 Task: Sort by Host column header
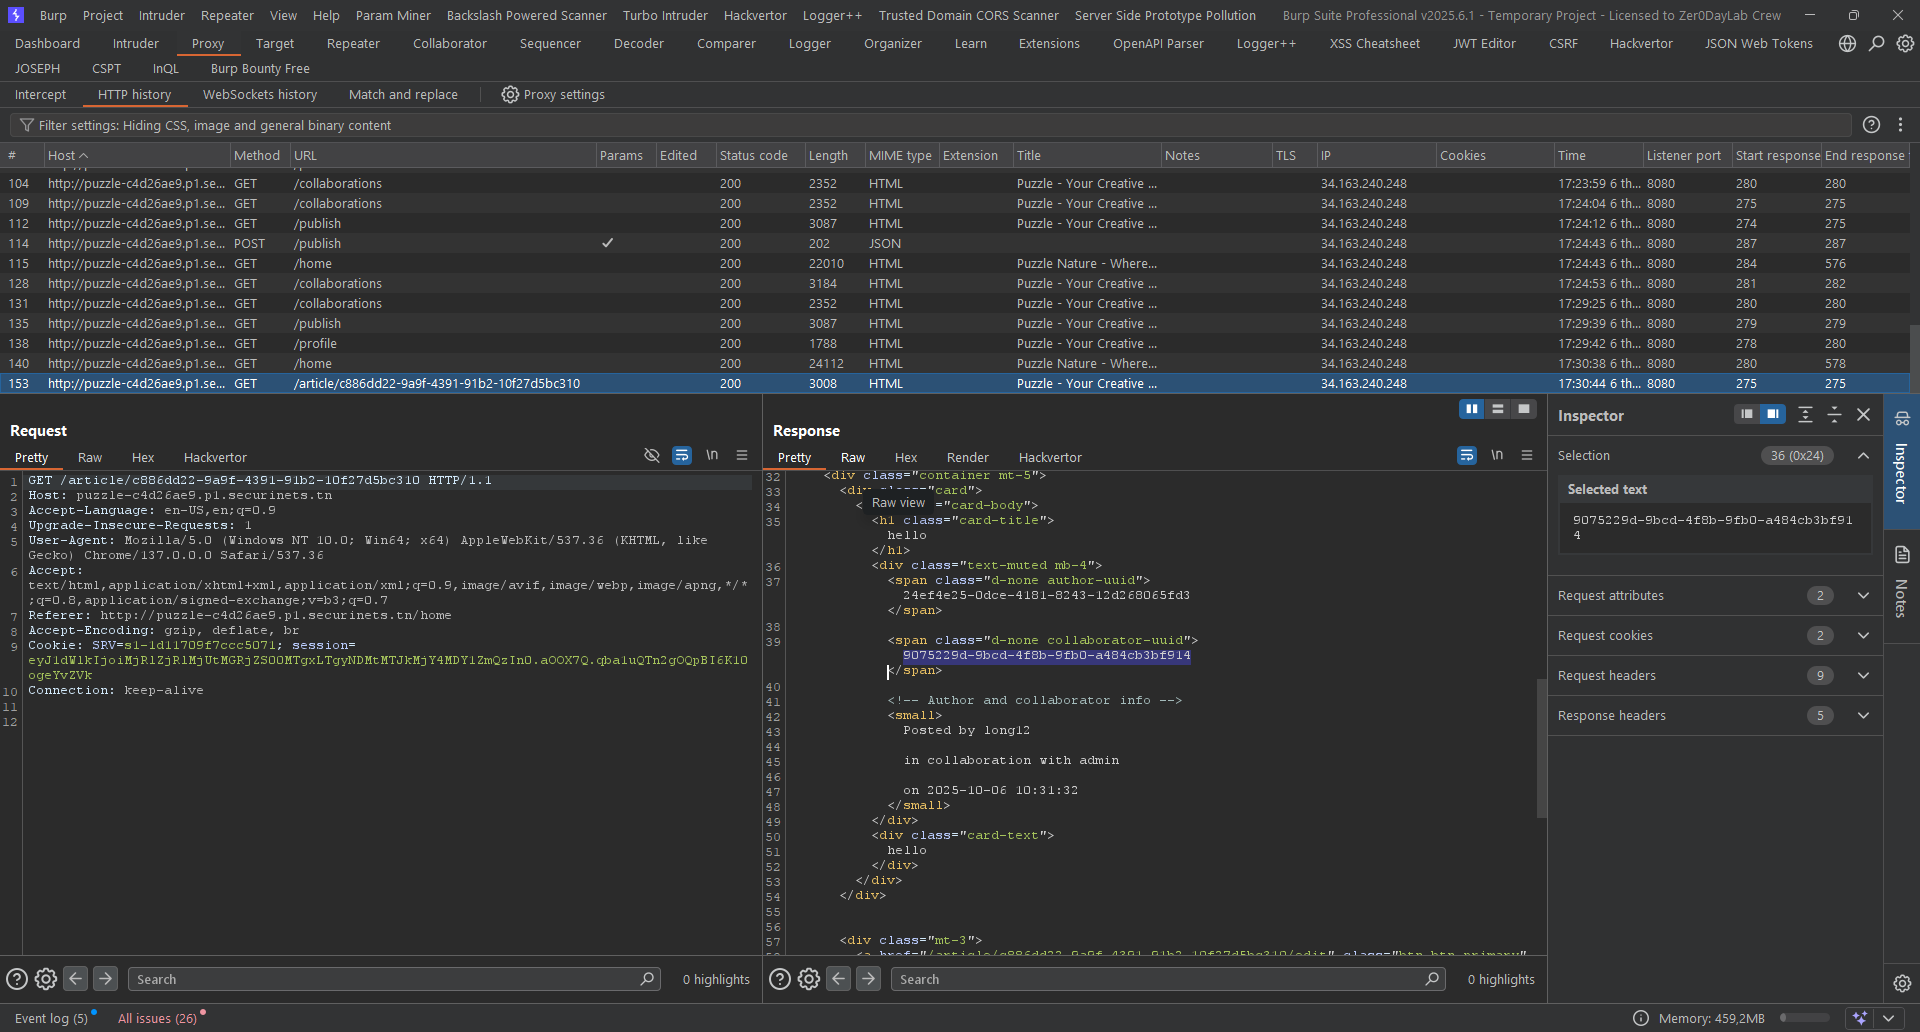coord(136,155)
